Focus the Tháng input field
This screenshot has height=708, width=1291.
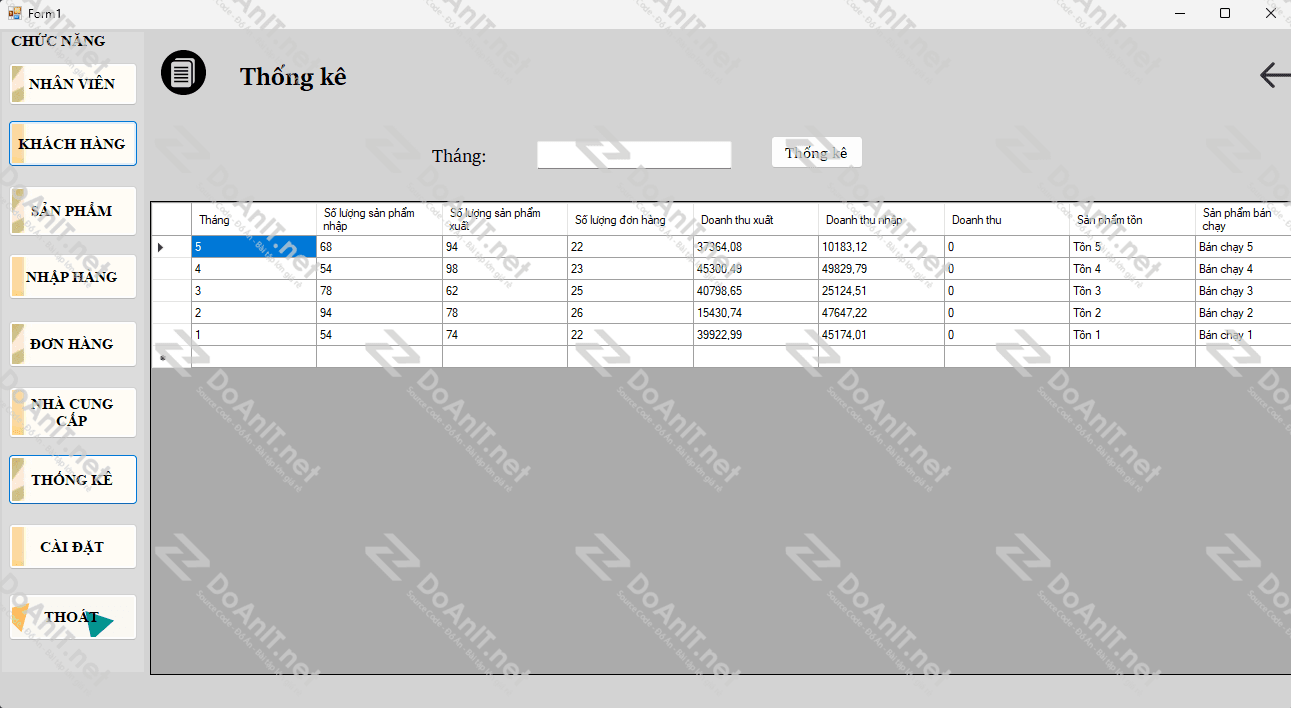pyautogui.click(x=634, y=155)
